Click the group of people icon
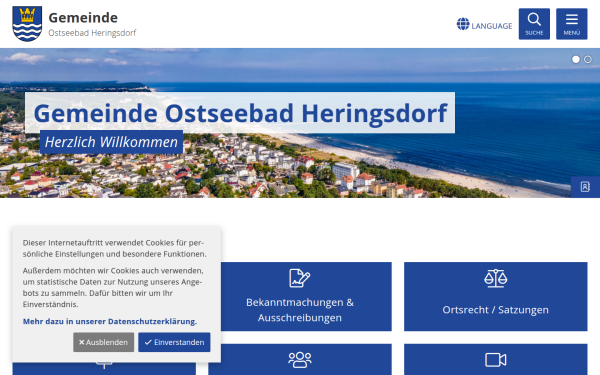The width and height of the screenshot is (600, 375). pyautogui.click(x=300, y=360)
